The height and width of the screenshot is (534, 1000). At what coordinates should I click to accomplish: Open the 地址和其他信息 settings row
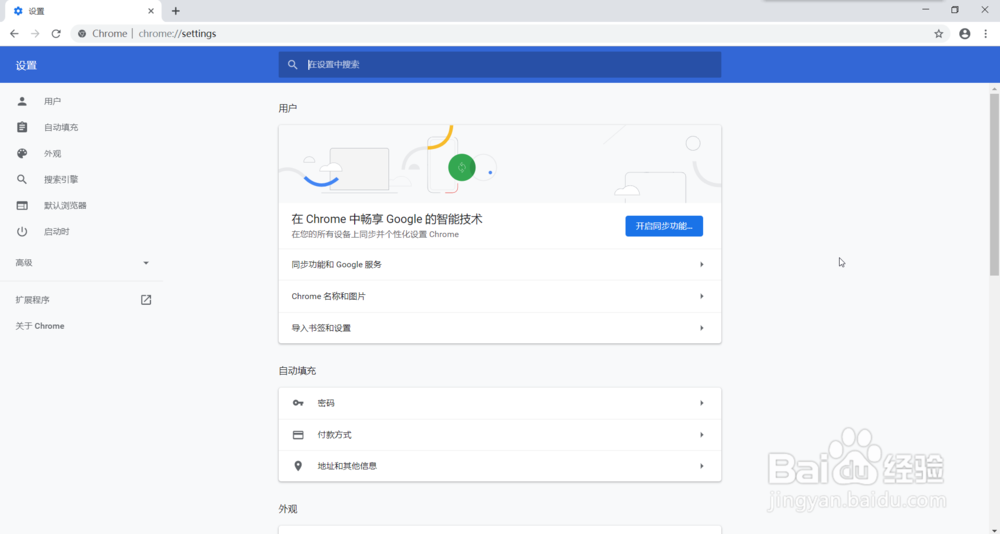(499, 466)
